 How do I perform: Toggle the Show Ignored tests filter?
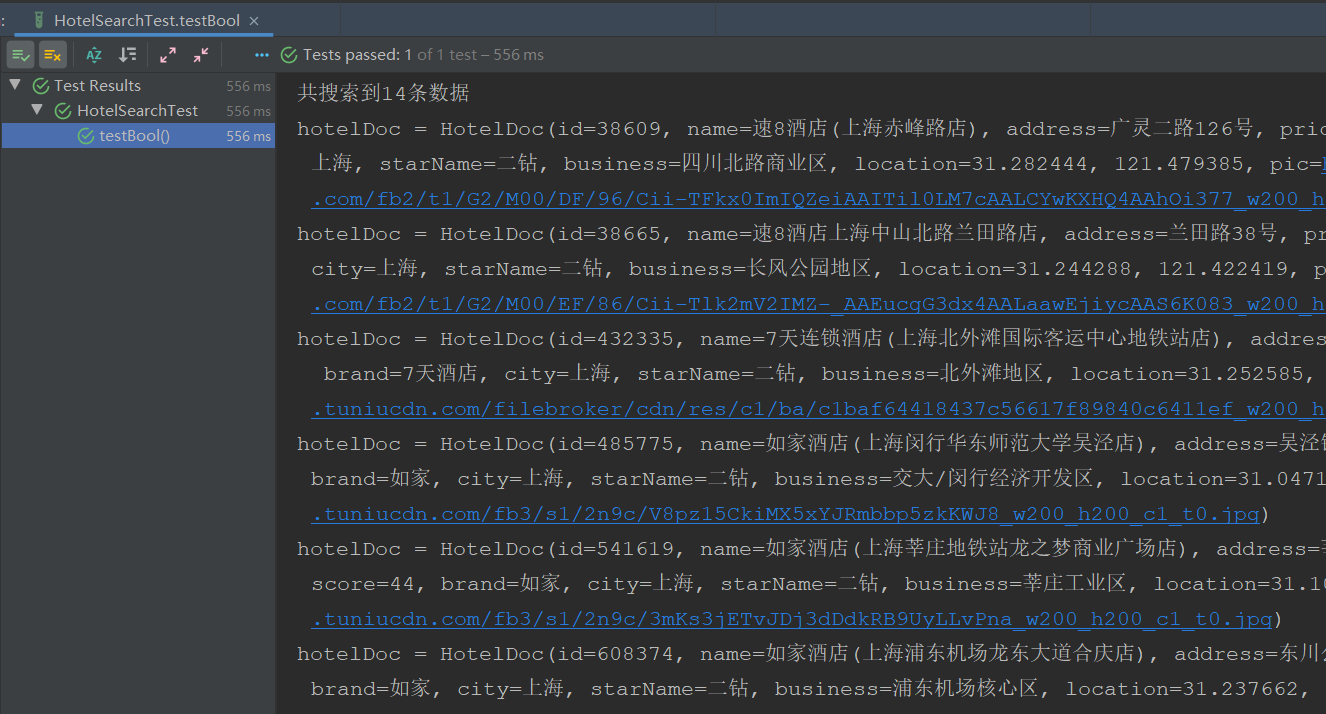coord(53,55)
